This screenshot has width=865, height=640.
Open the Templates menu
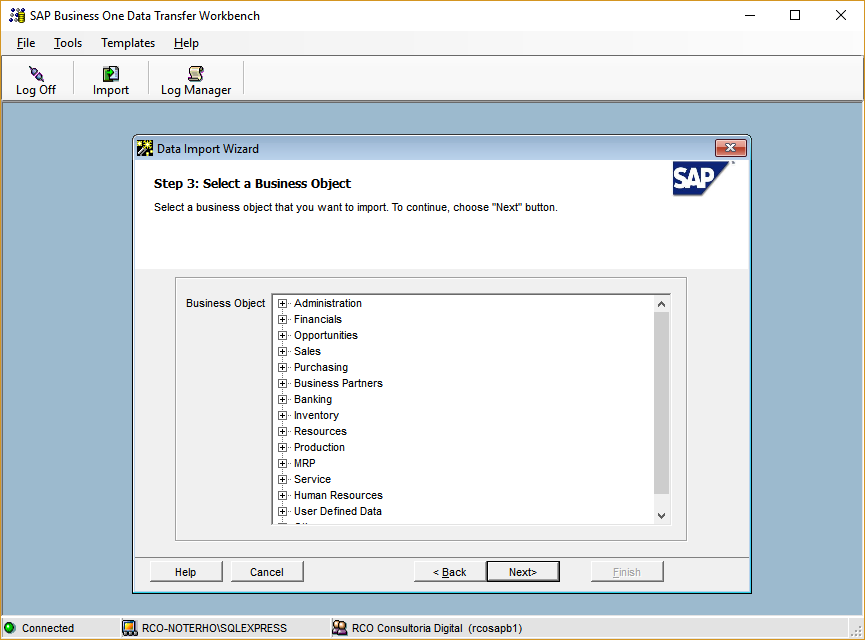click(x=128, y=43)
